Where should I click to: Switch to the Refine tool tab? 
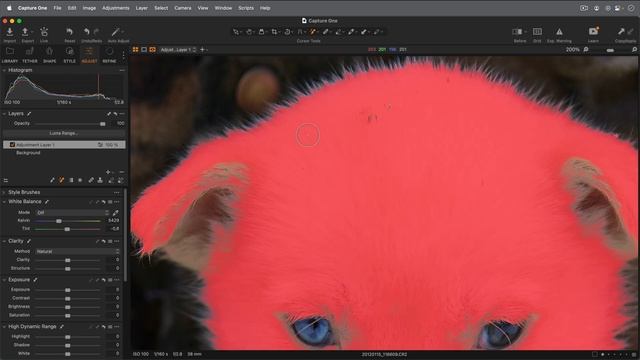click(109, 55)
